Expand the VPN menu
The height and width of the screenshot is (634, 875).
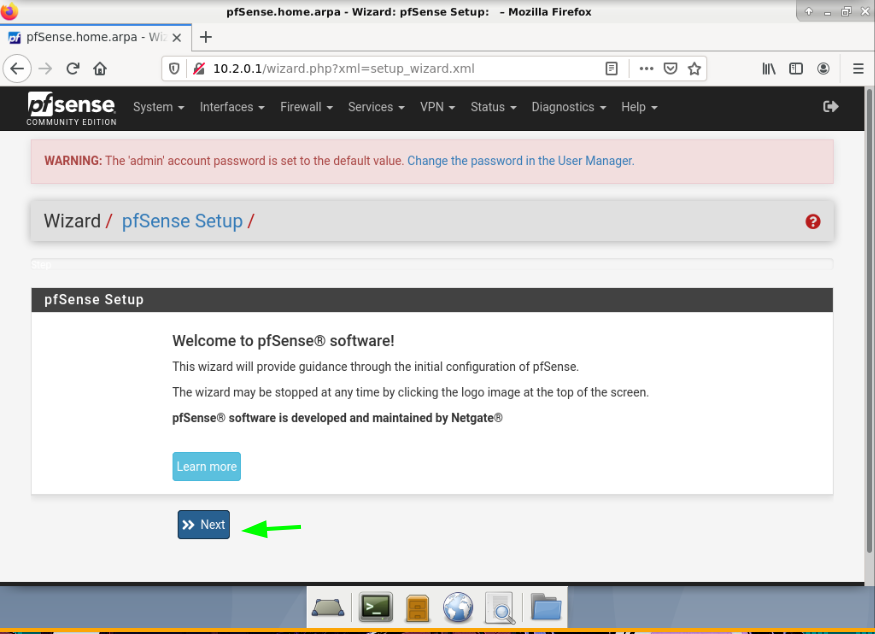click(438, 107)
